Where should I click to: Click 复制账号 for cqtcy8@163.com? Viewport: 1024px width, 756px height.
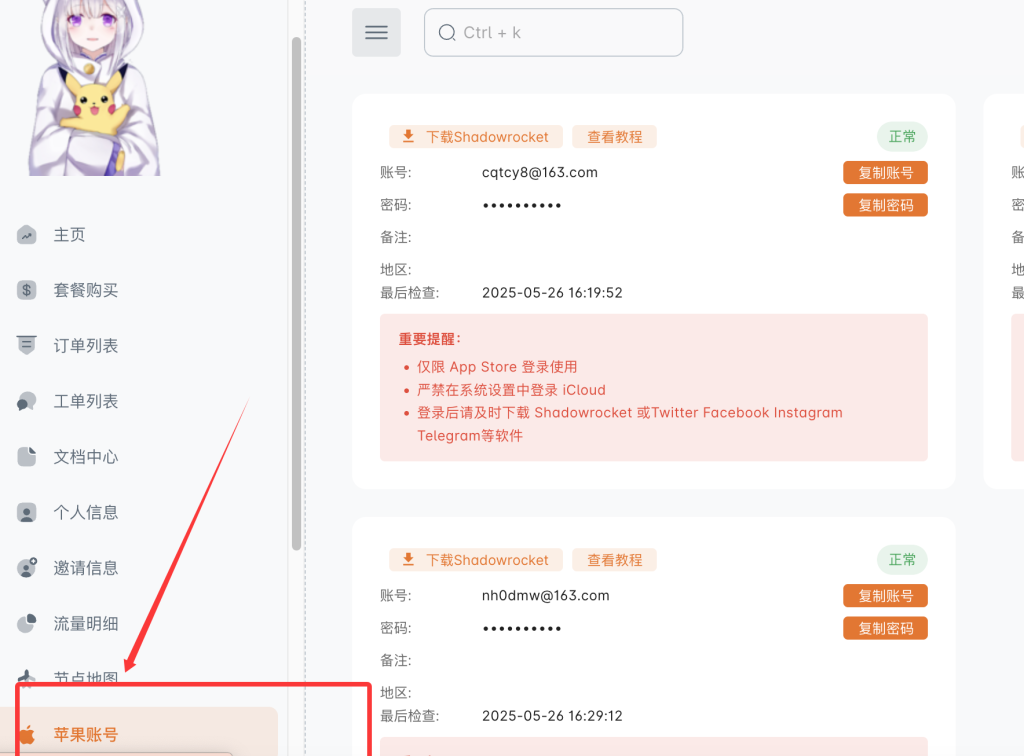[885, 172]
